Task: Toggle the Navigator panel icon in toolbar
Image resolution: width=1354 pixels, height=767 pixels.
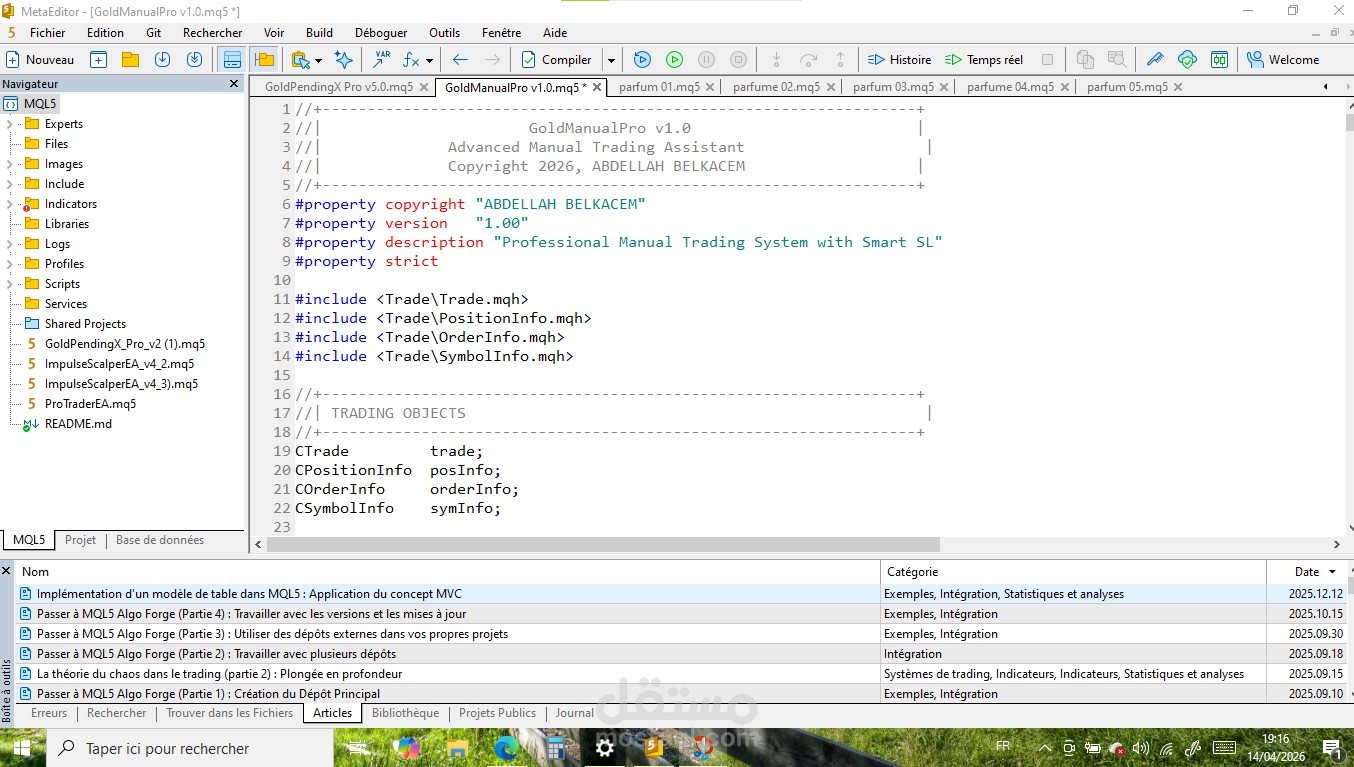Action: click(264, 60)
